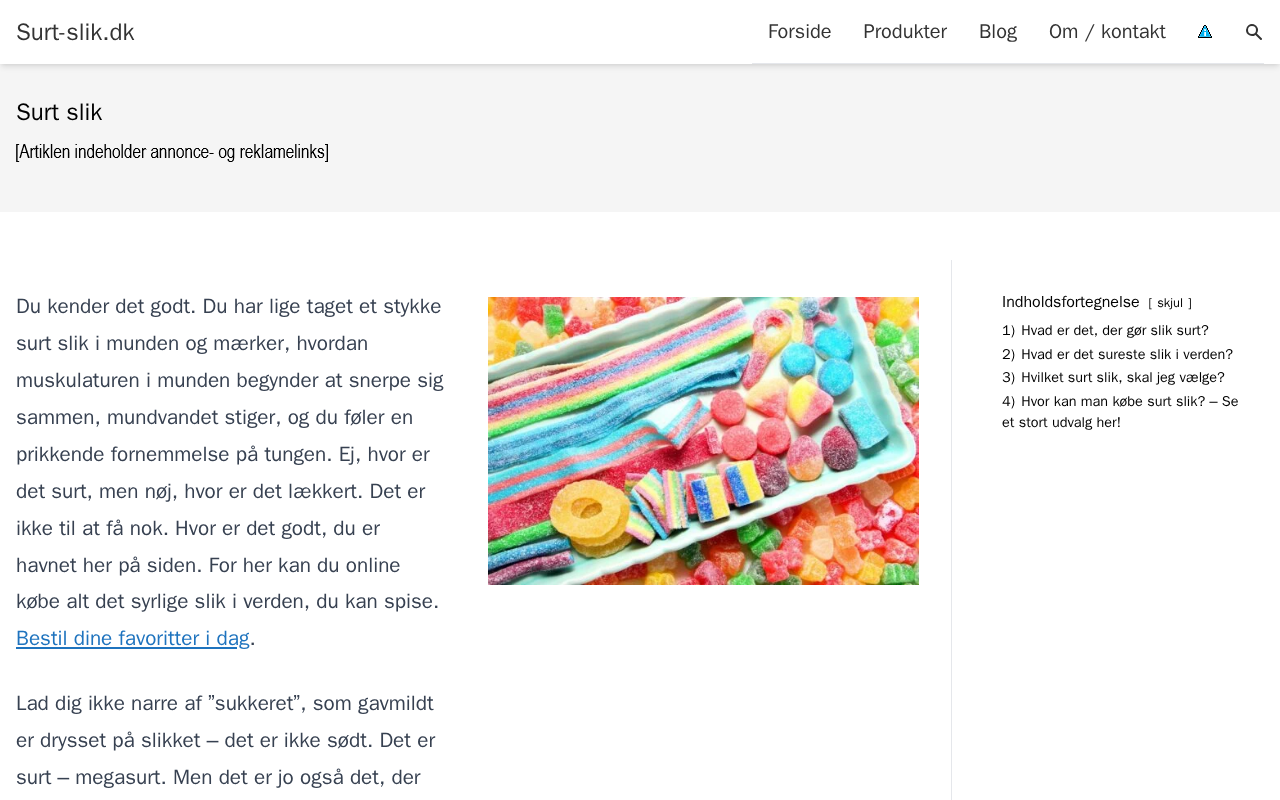Go to Surt-slik.dk site logo
Screen dimensions: 1280x800
click(x=75, y=32)
